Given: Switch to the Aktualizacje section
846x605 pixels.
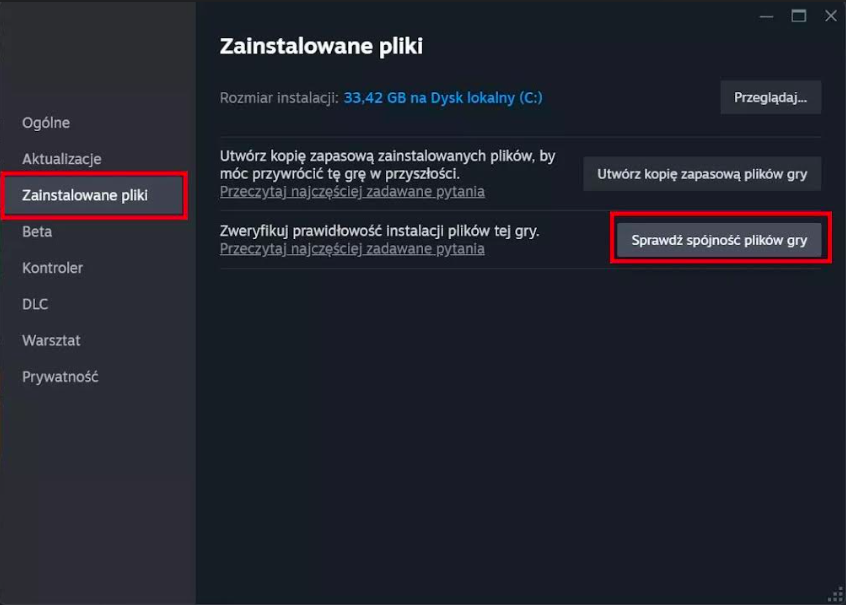Looking at the screenshot, I should click(x=62, y=159).
